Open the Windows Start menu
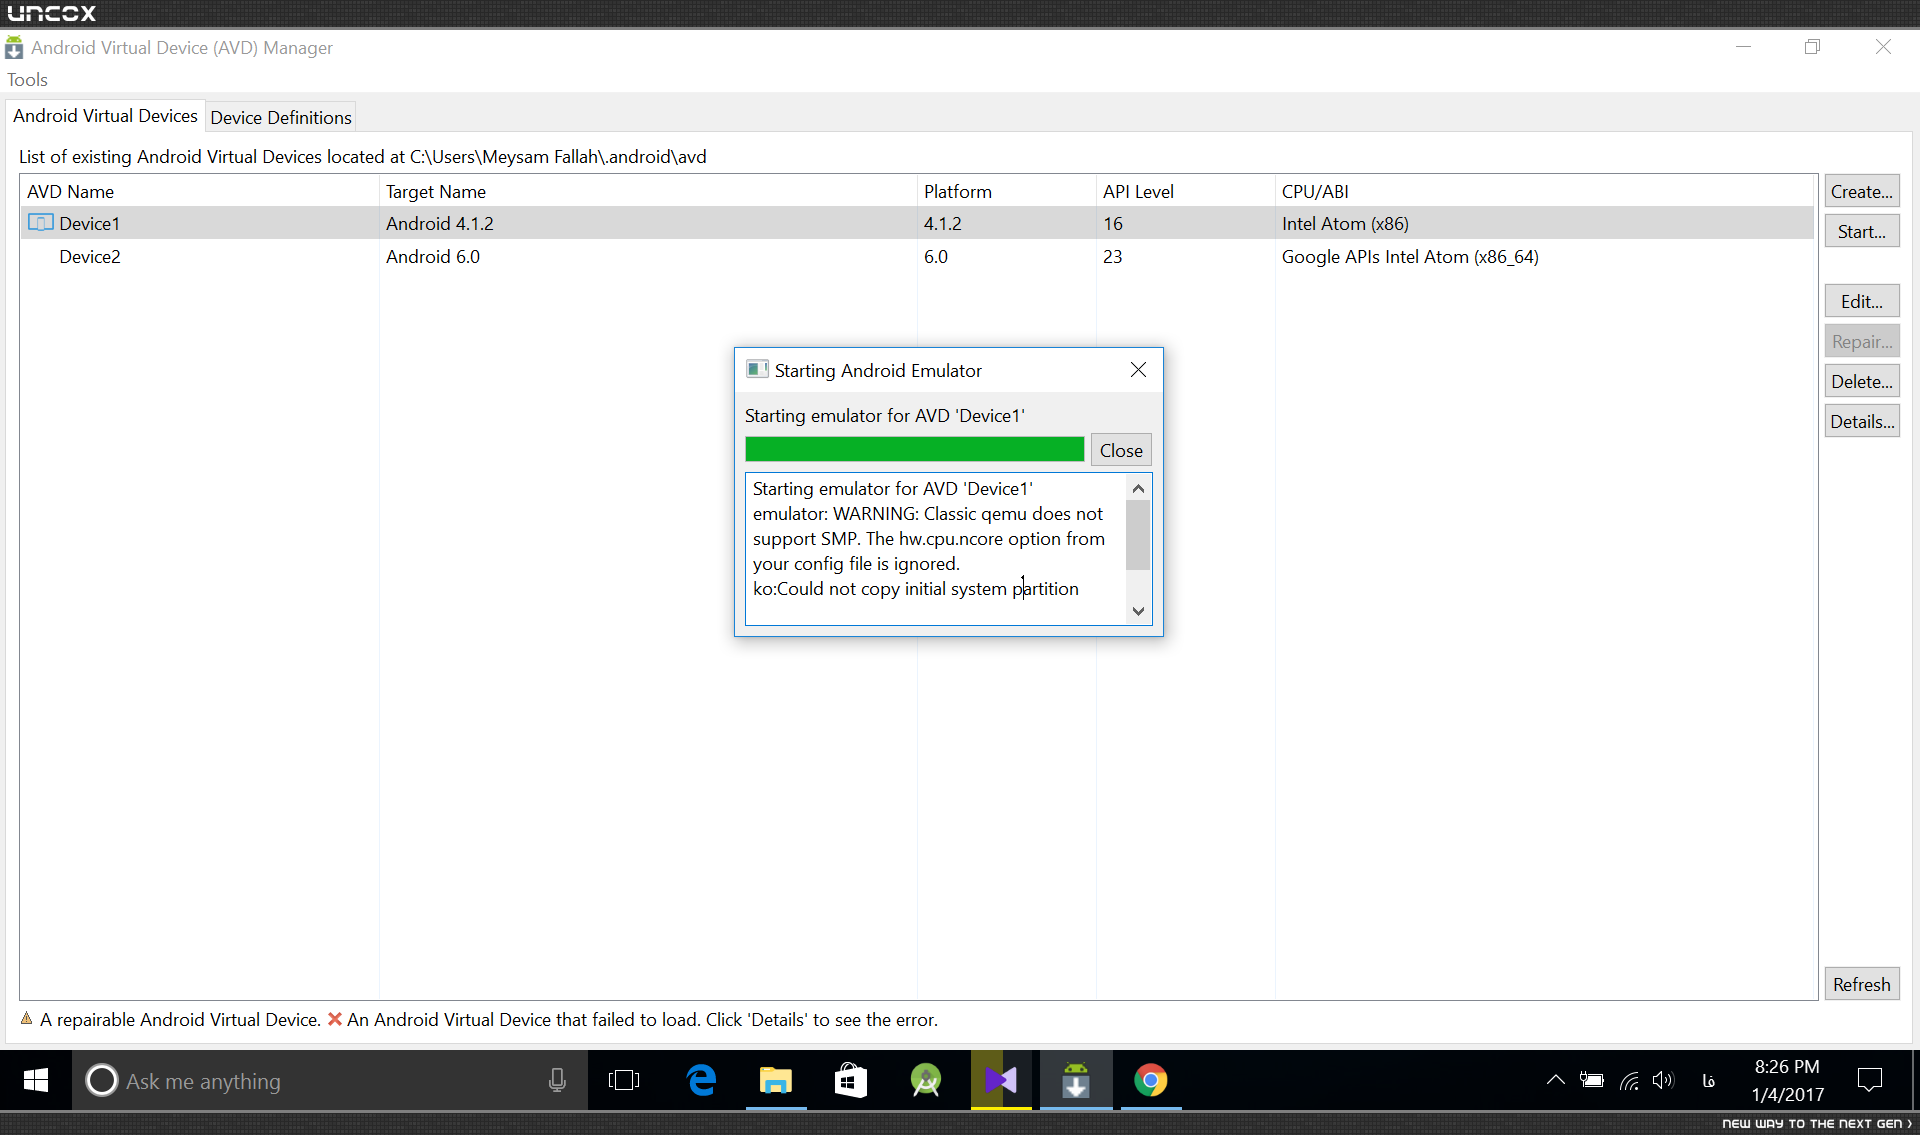The height and width of the screenshot is (1135, 1920). tap(36, 1080)
